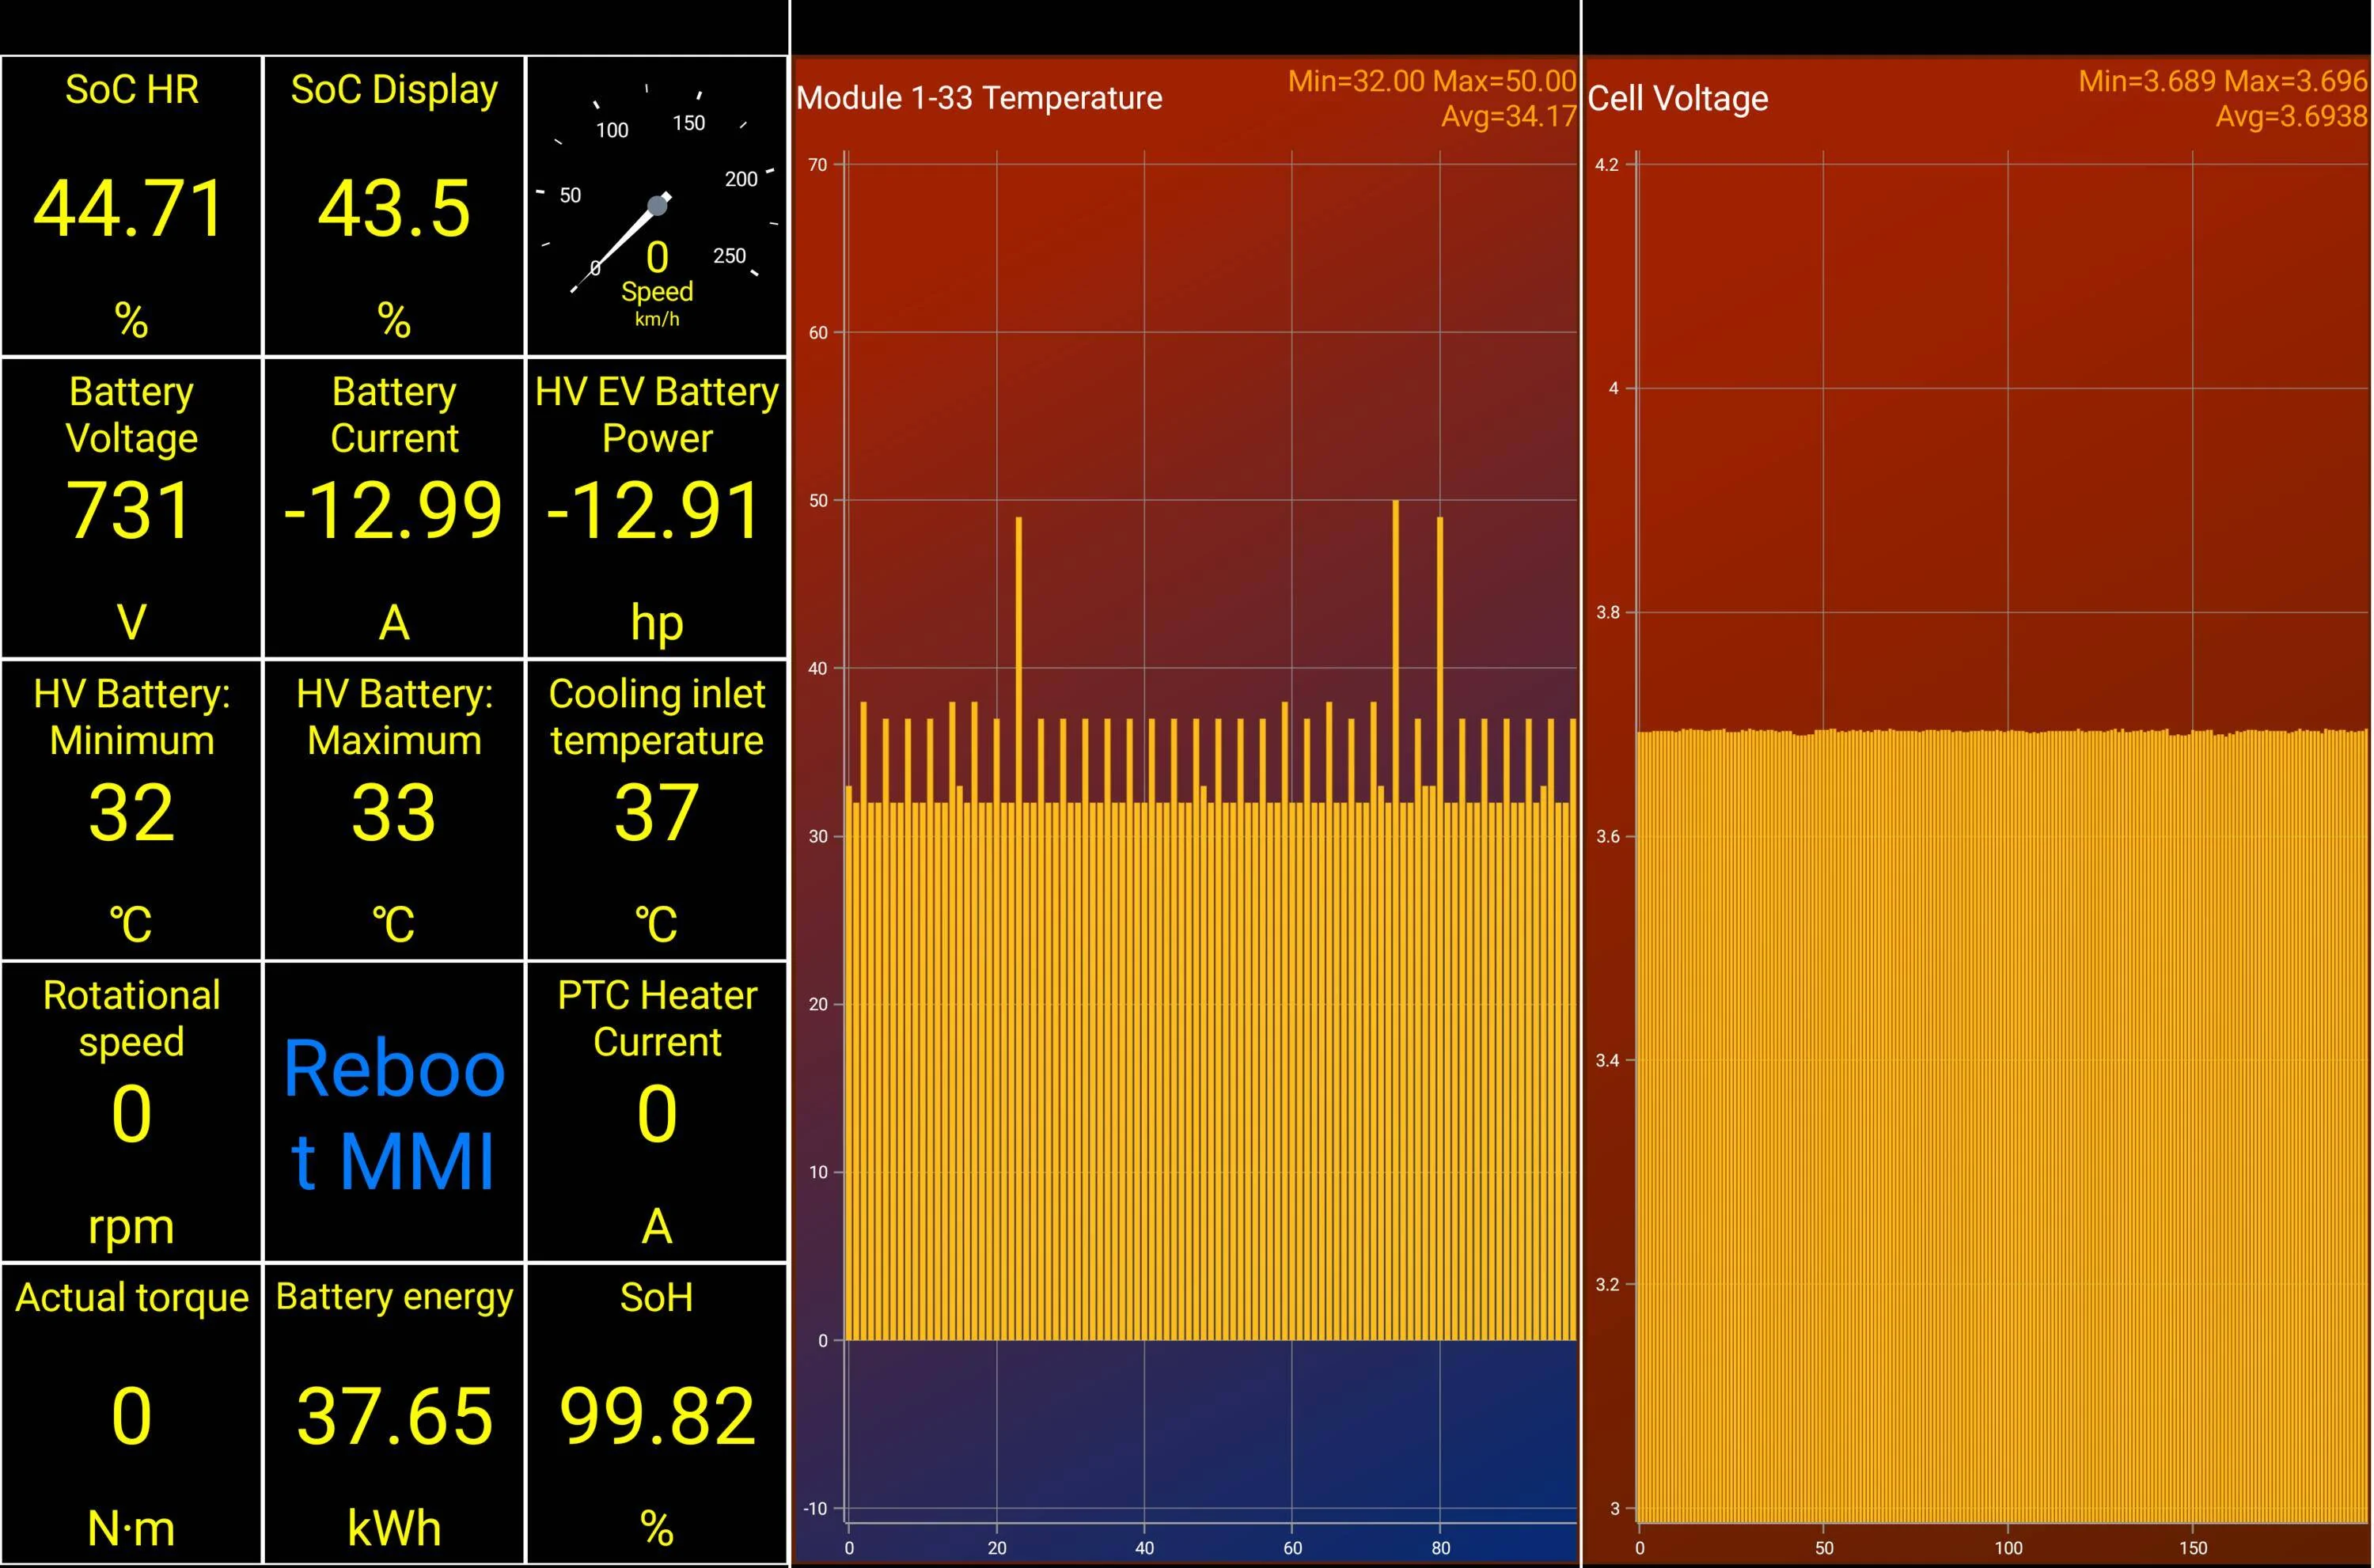Click the -12.99 battery current value
This screenshot has width=2374, height=1568.
click(393, 510)
